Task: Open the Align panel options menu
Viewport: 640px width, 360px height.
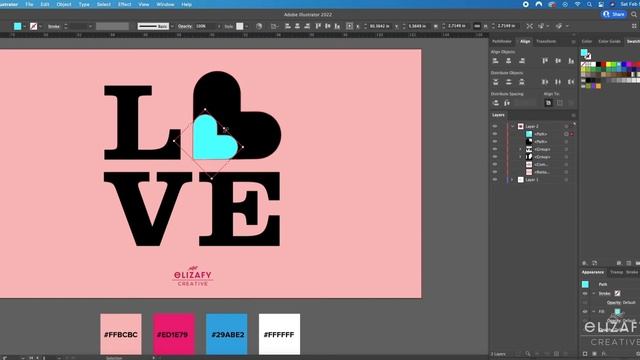Action: coord(573,42)
